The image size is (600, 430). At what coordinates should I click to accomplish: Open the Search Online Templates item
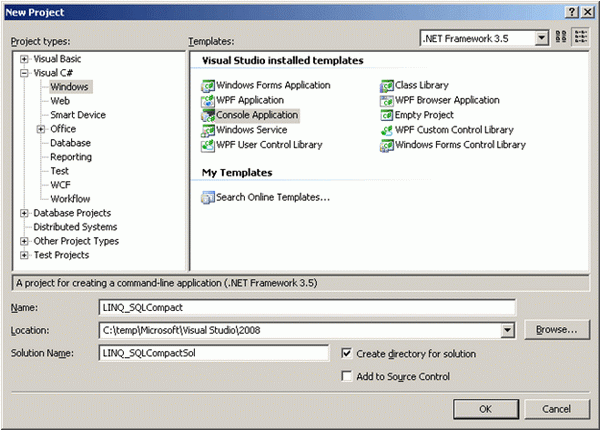[x=265, y=197]
